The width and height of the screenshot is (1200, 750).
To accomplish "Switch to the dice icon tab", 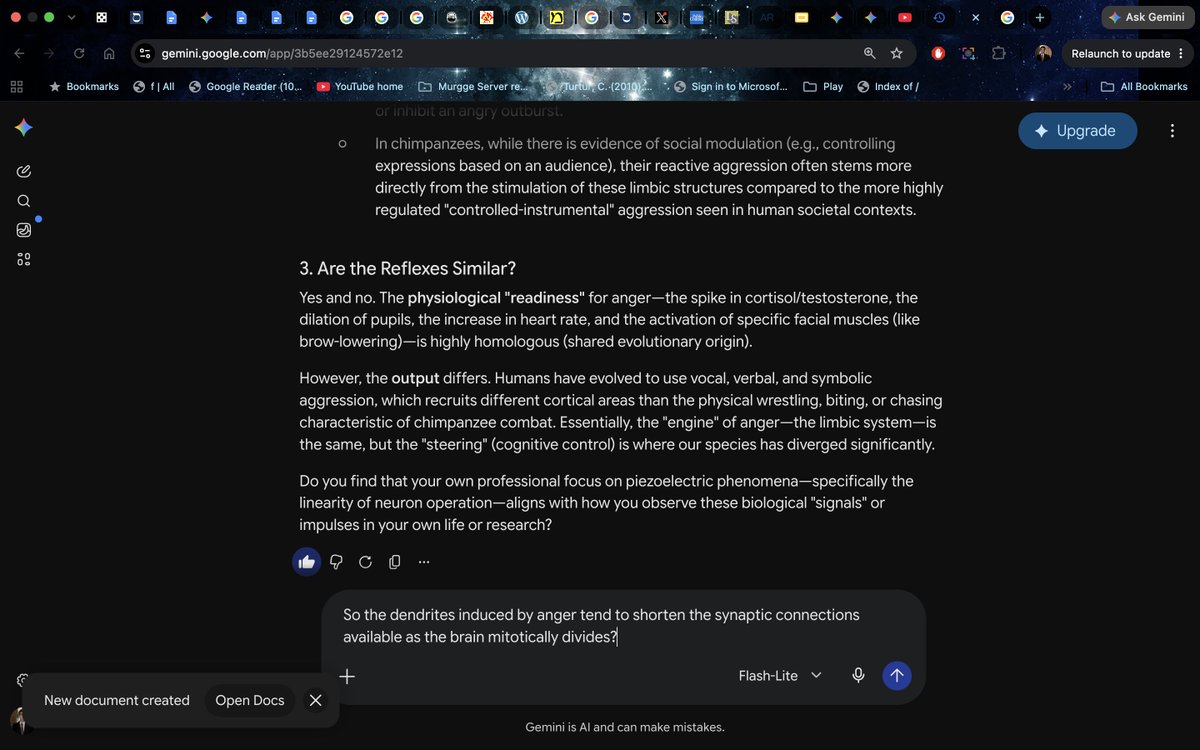I will (102, 17).
